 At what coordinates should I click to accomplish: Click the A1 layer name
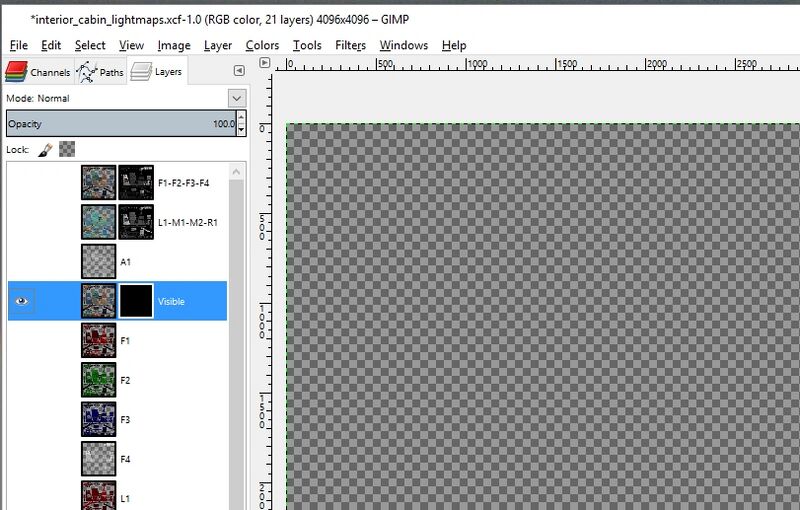pos(126,262)
